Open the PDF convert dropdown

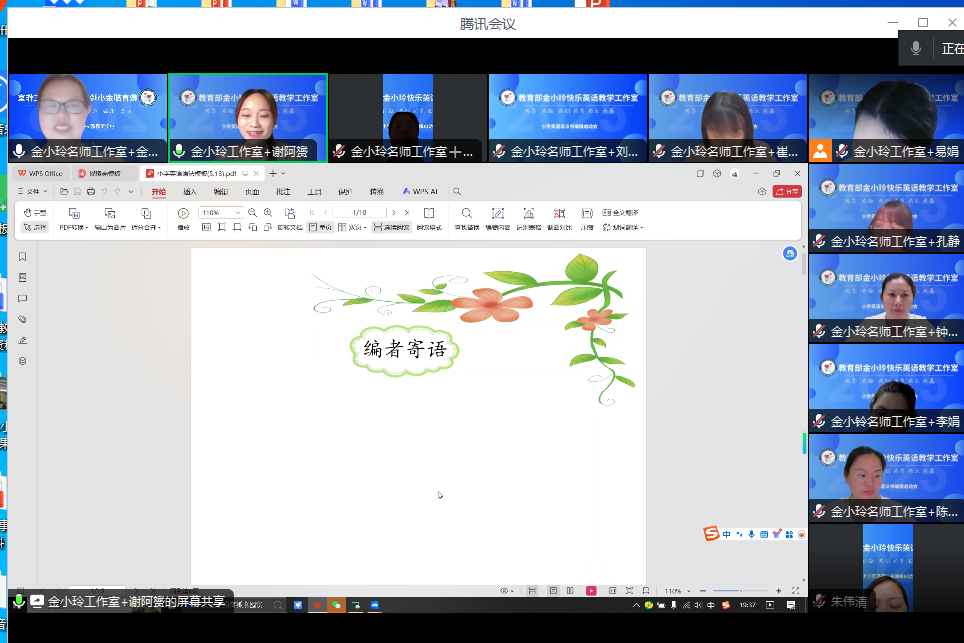(x=73, y=228)
